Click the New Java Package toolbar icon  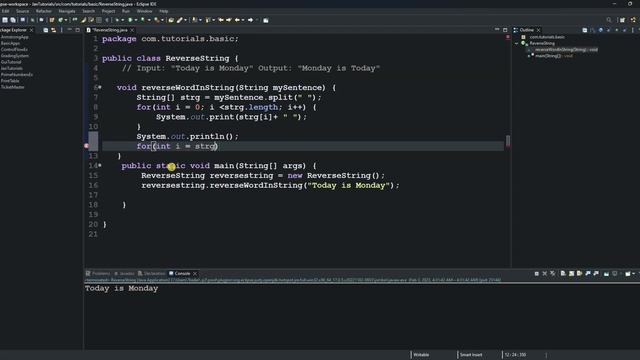[52, 20]
